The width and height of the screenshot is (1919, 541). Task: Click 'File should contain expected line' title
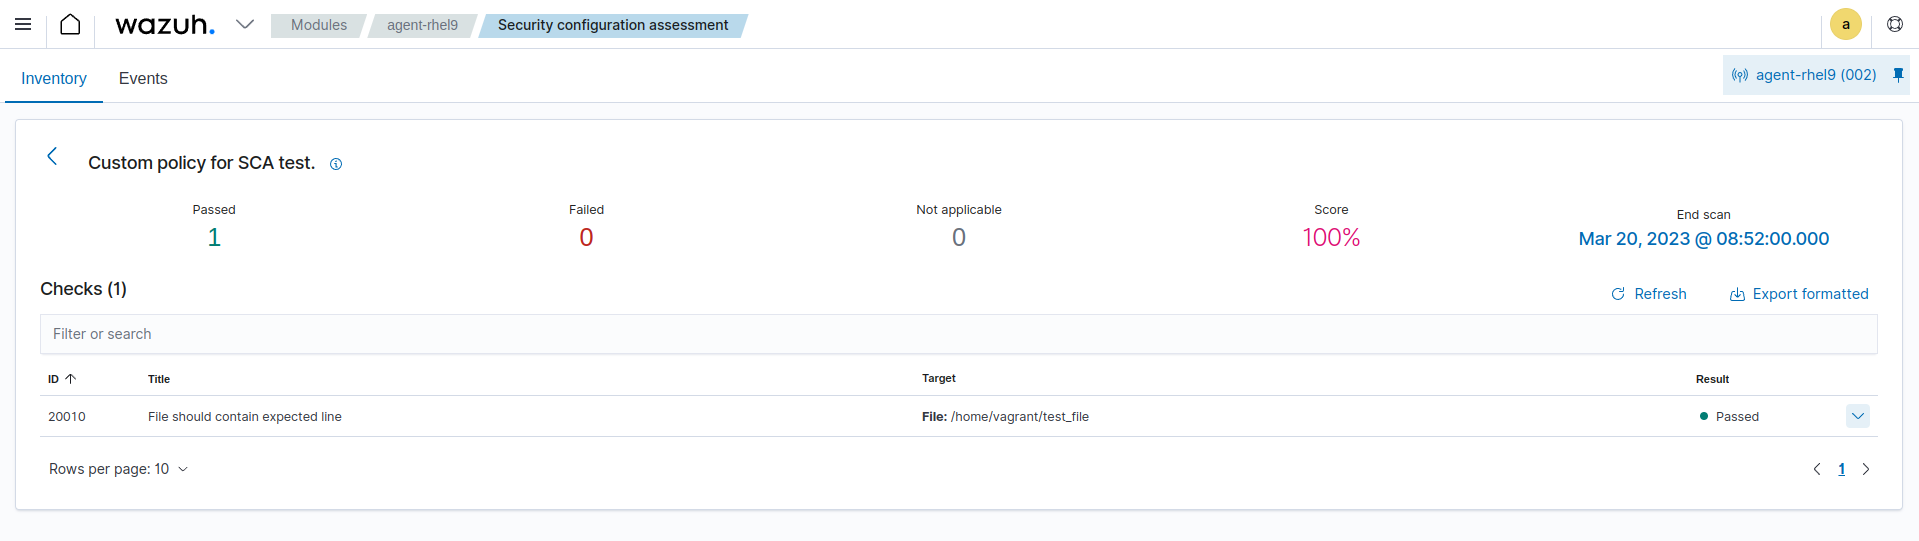point(245,417)
